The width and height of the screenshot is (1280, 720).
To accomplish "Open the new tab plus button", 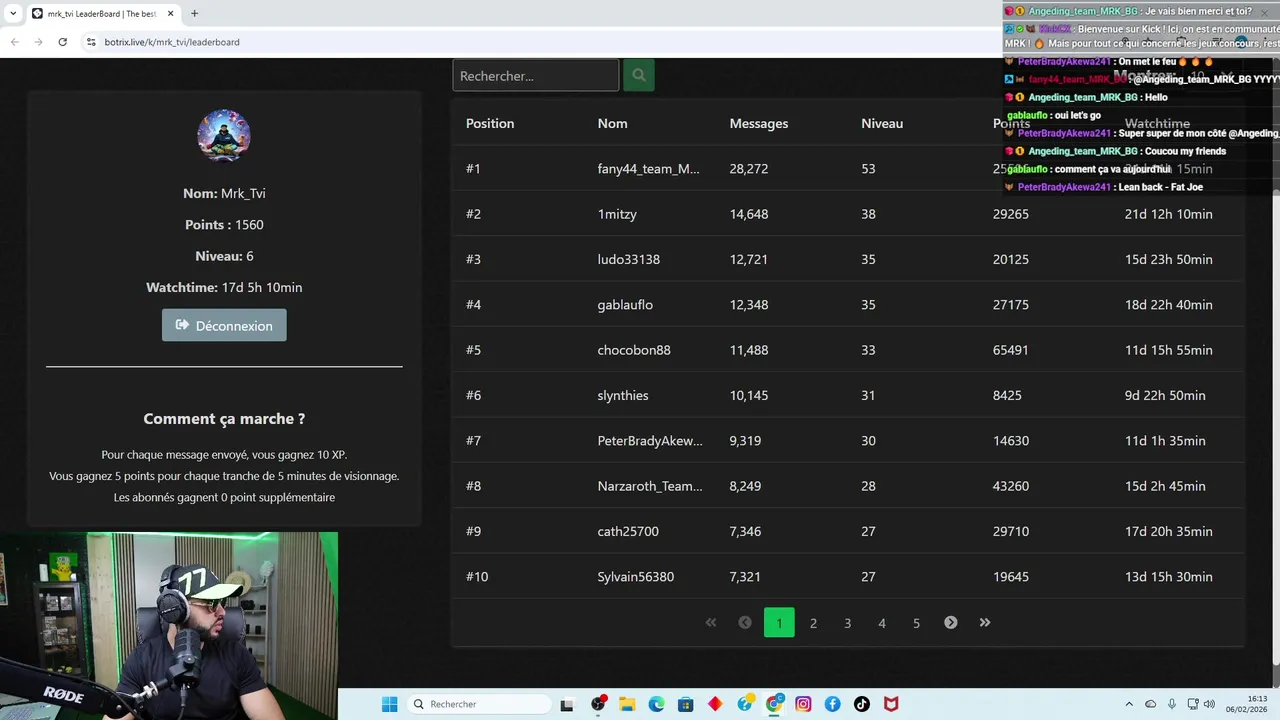I will pyautogui.click(x=194, y=14).
